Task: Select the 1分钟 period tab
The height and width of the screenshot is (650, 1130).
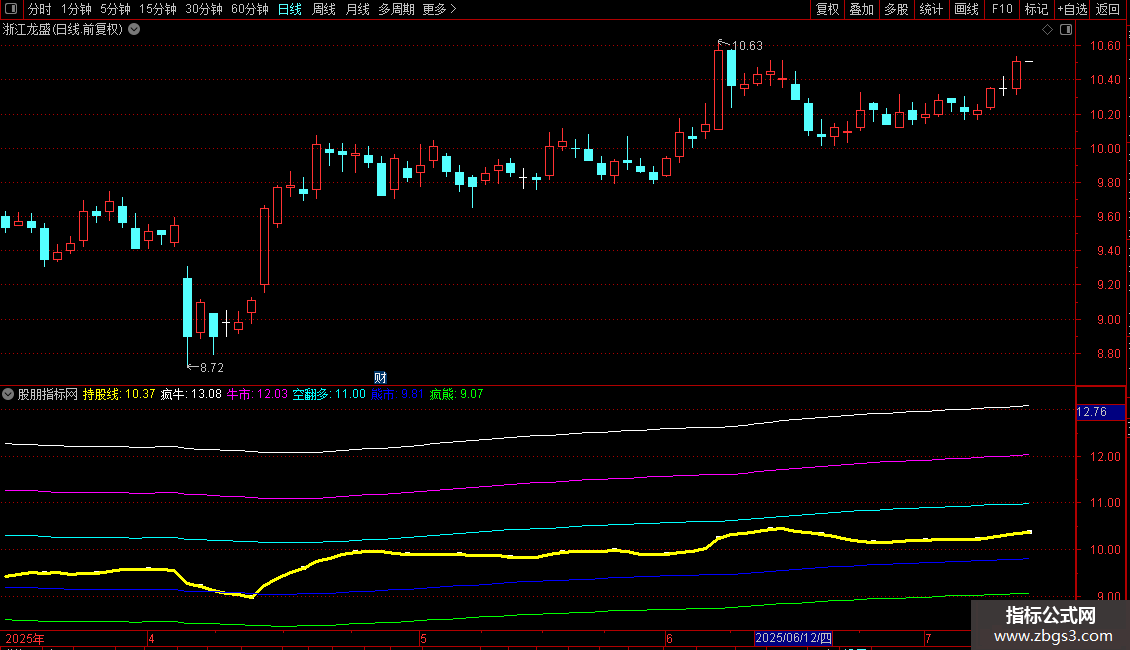Action: tap(76, 9)
